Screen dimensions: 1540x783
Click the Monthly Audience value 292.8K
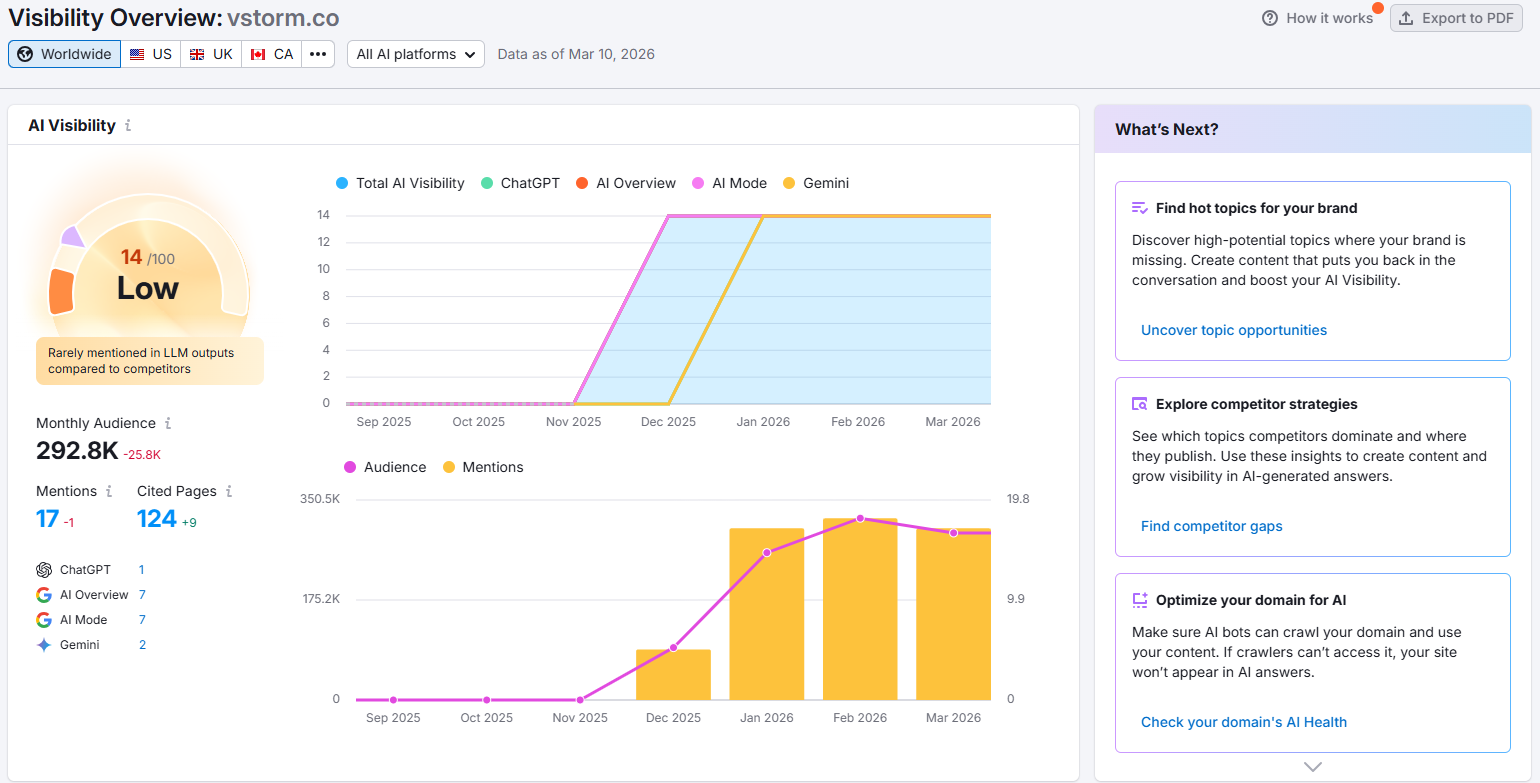pyautogui.click(x=77, y=451)
